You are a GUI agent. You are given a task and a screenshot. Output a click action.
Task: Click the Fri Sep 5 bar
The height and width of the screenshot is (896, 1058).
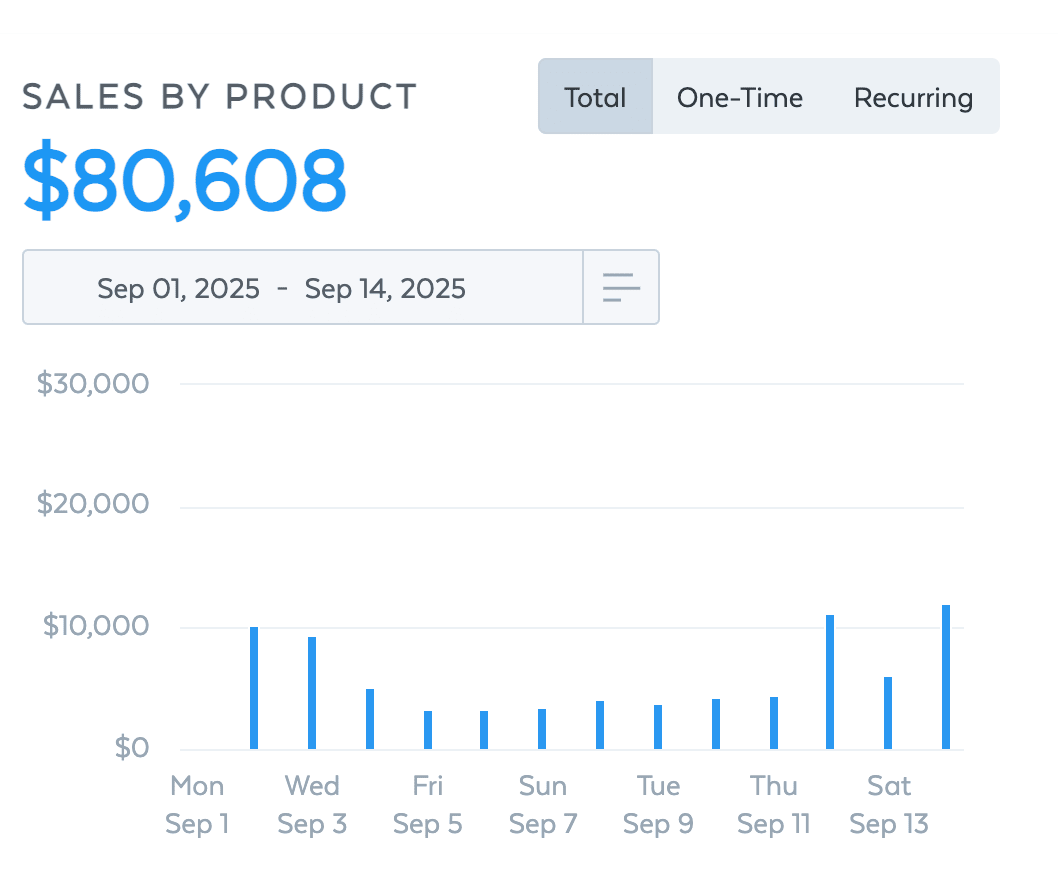428,730
